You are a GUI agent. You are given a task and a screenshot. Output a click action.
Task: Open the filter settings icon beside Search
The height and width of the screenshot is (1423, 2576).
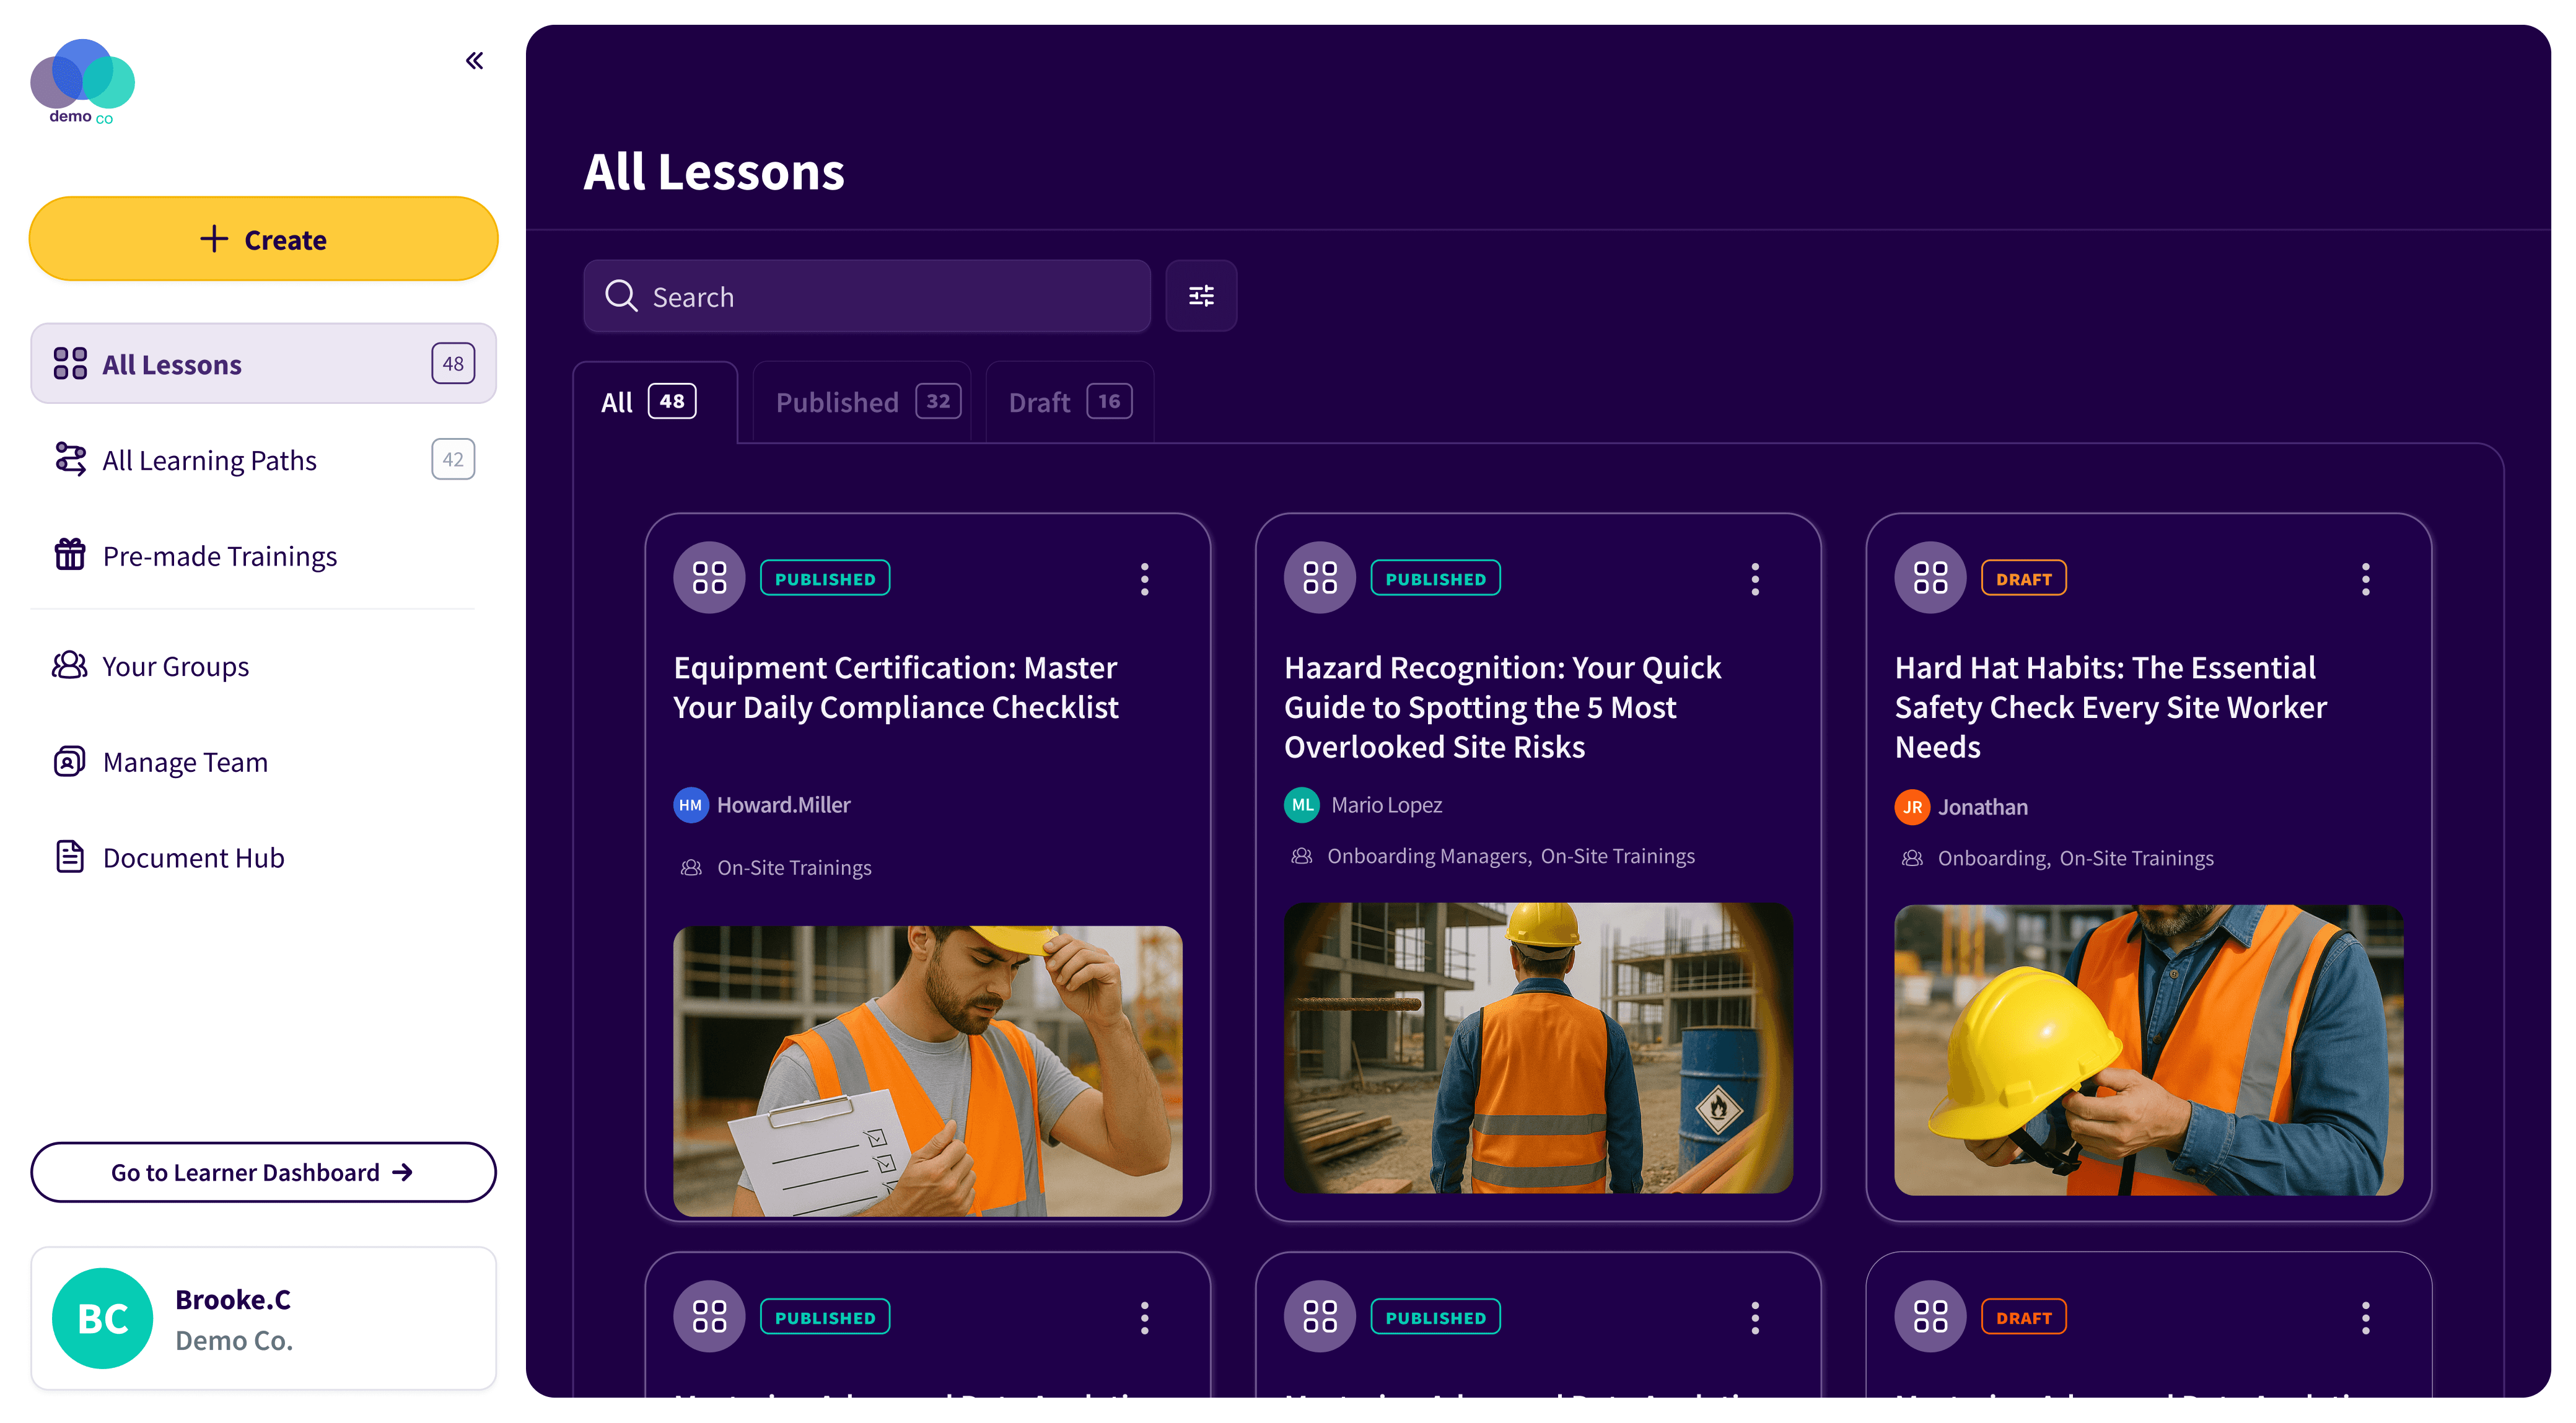click(1201, 296)
